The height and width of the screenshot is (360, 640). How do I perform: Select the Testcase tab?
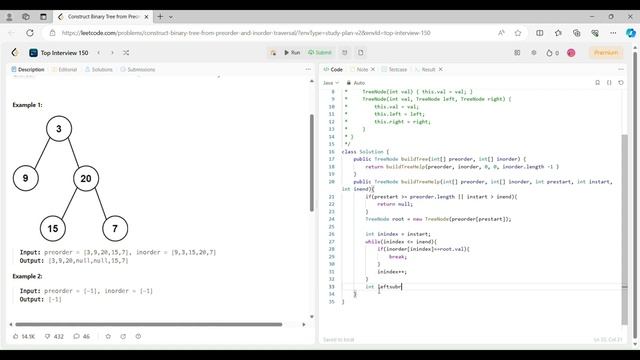pos(394,69)
